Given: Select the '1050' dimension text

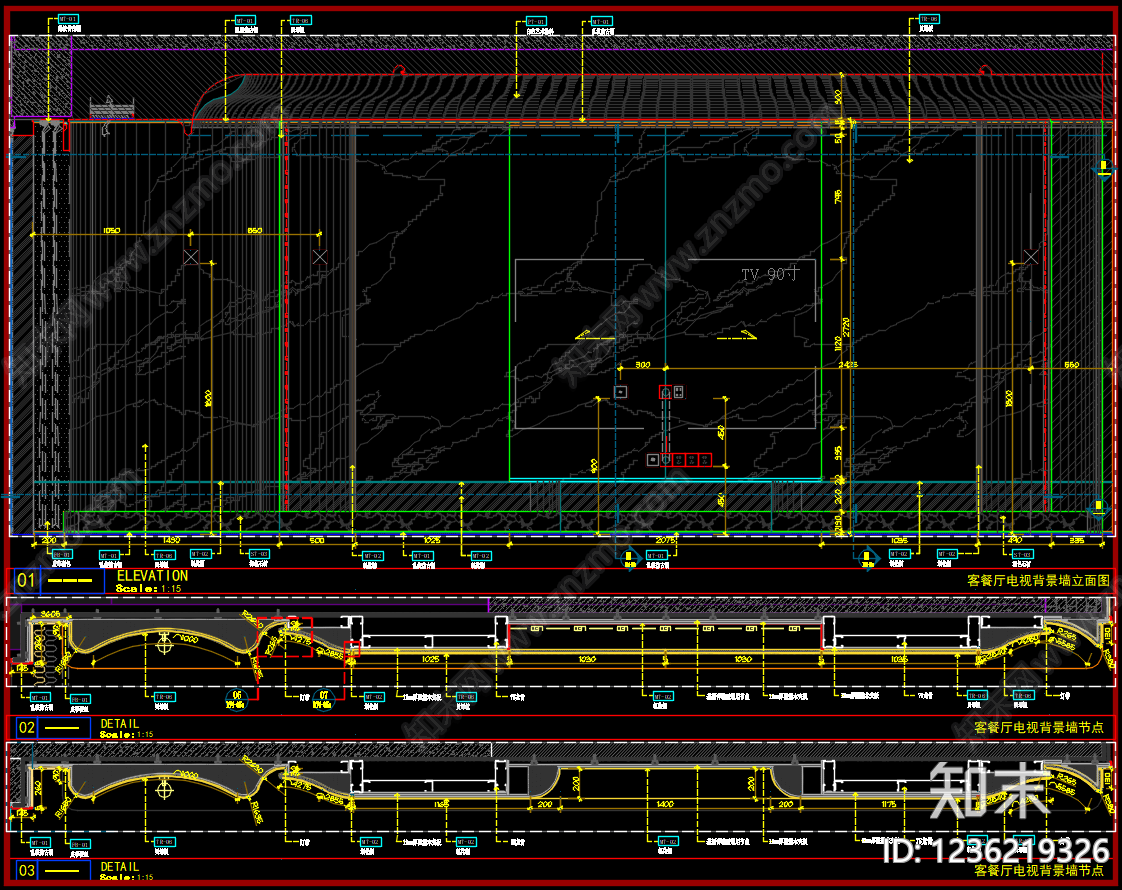Looking at the screenshot, I should (x=112, y=230).
